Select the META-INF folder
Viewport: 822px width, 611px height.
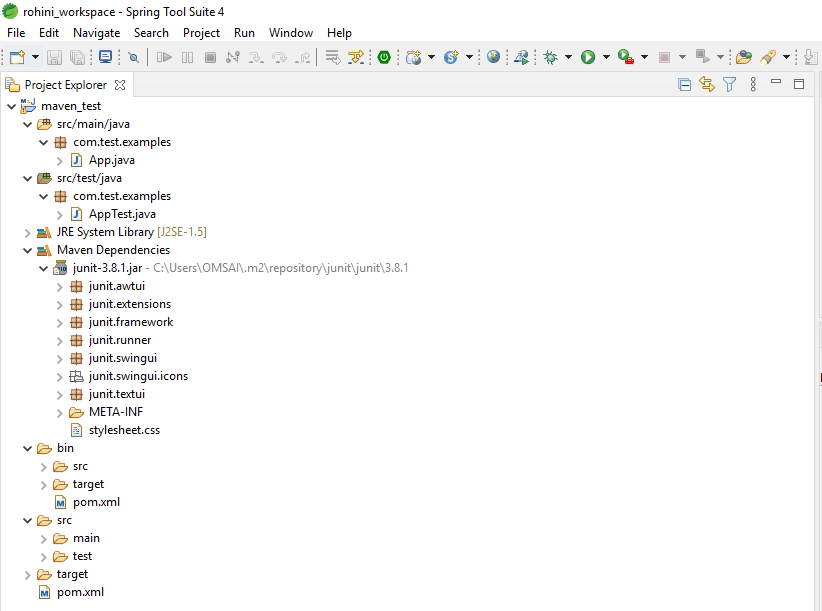[x=115, y=412]
